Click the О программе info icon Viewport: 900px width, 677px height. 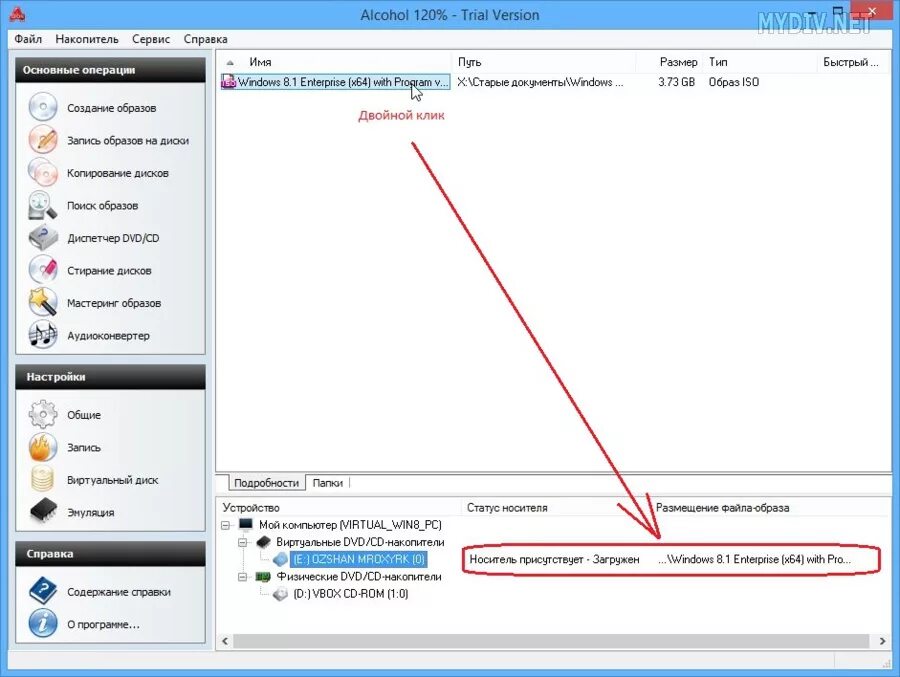pyautogui.click(x=43, y=624)
